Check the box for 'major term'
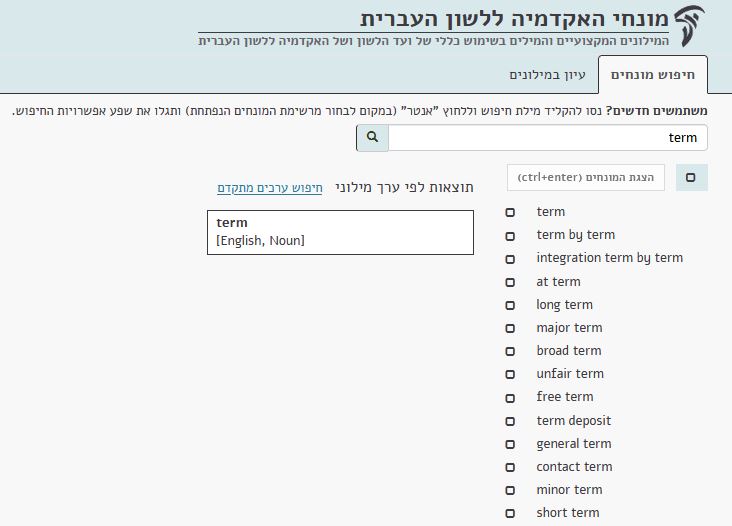The width and height of the screenshot is (732, 526). 510,329
